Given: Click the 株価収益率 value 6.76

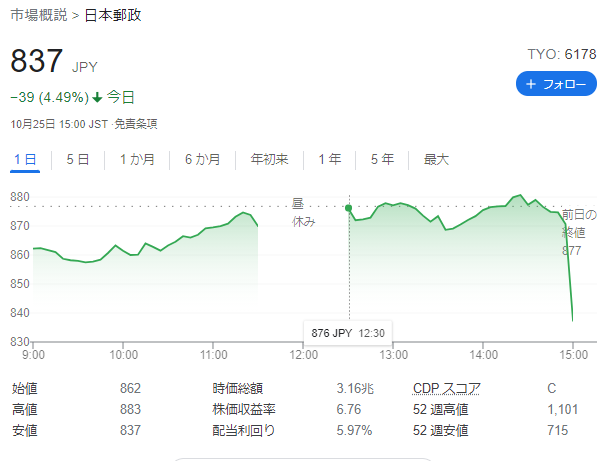Looking at the screenshot, I should coord(349,409).
